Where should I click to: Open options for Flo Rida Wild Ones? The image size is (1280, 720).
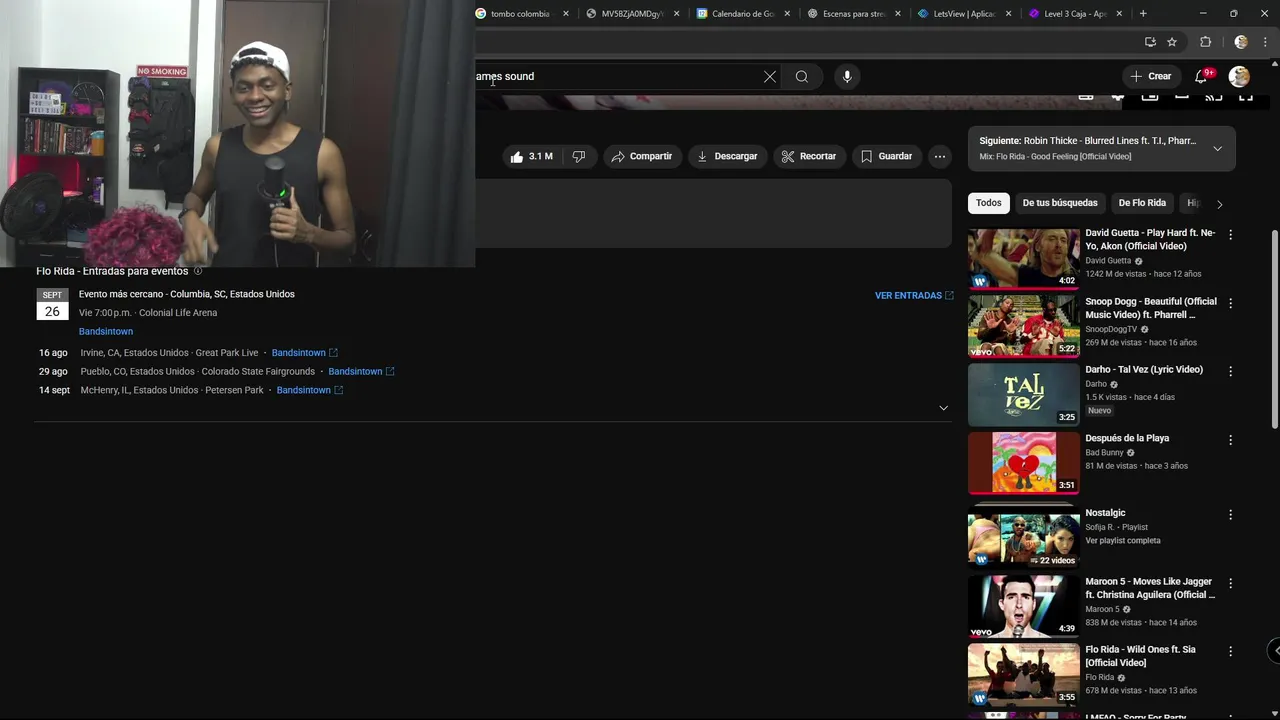1231,651
